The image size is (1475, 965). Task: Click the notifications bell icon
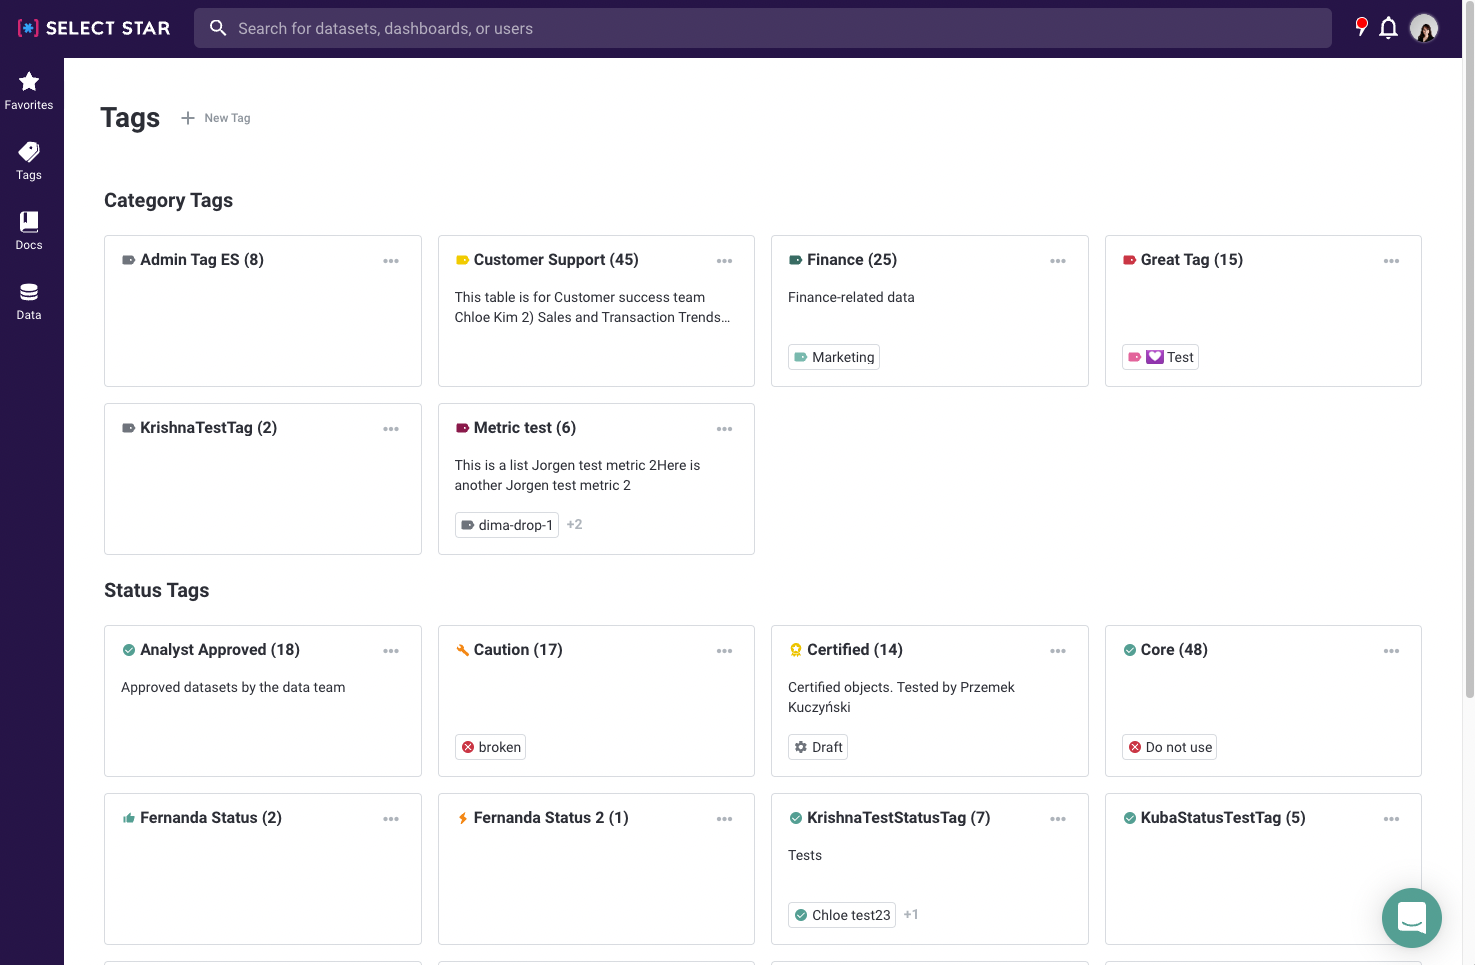coord(1388,28)
